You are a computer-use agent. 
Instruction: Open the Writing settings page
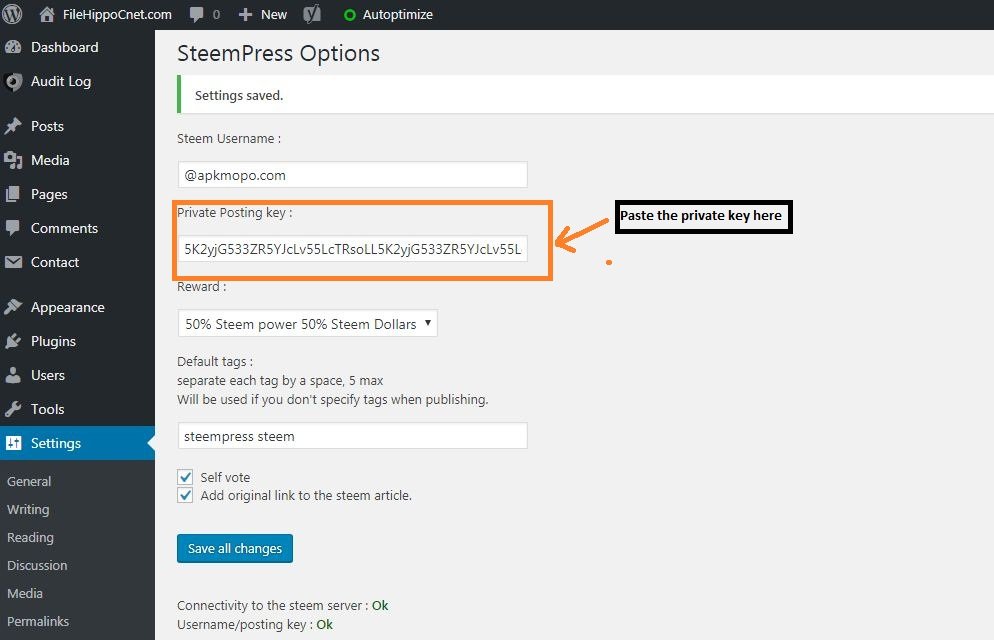(x=28, y=509)
